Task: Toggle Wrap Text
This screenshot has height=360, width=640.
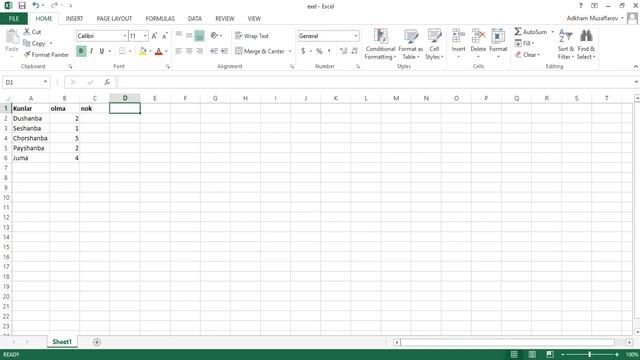Action: pos(252,36)
